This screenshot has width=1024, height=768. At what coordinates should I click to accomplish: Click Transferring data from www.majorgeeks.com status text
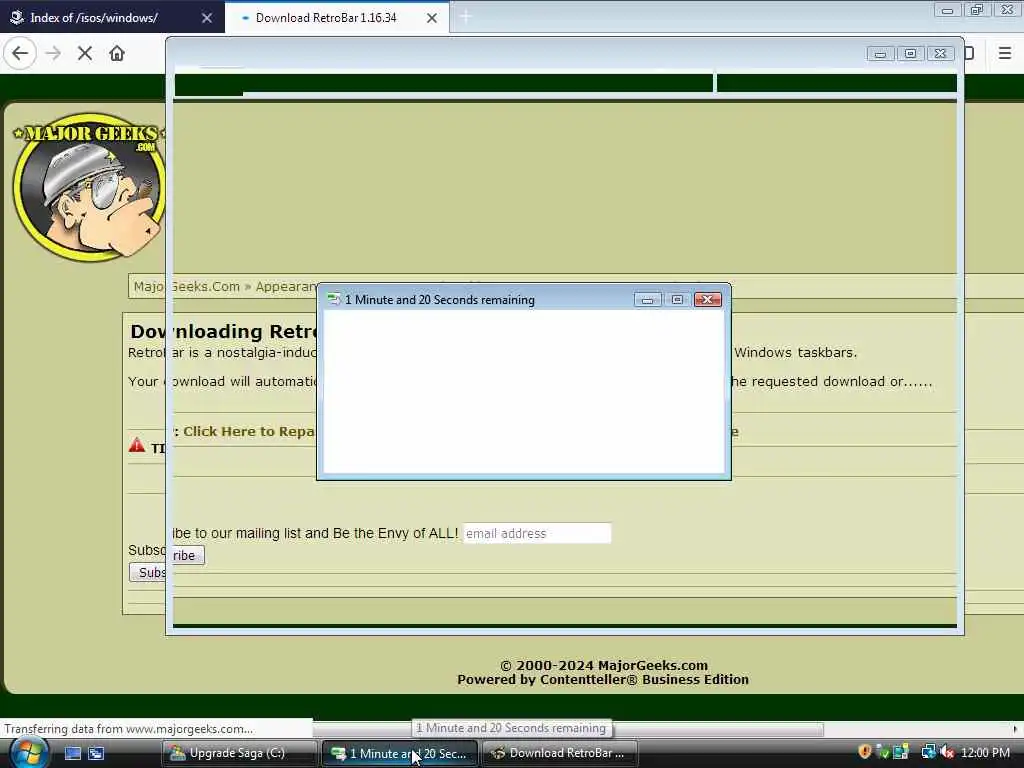coord(128,729)
